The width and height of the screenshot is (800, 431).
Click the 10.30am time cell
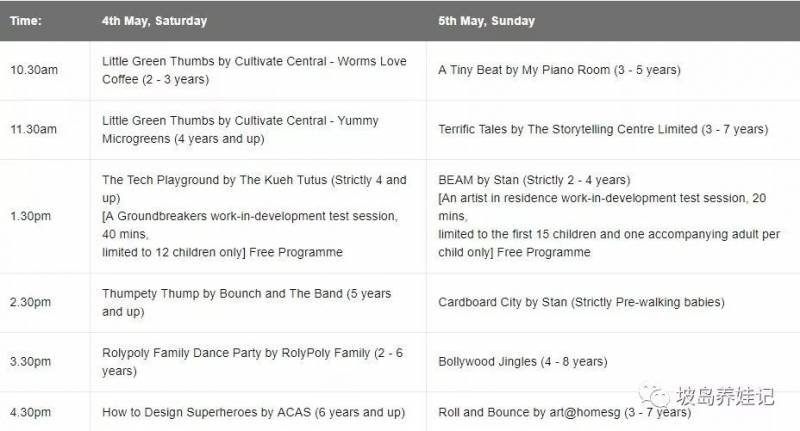click(34, 70)
